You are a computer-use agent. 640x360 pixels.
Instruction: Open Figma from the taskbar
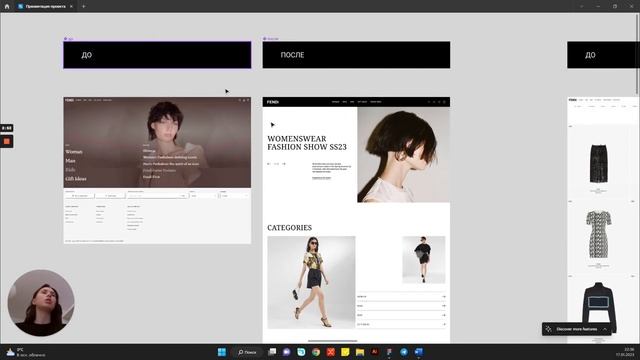[x=389, y=352]
